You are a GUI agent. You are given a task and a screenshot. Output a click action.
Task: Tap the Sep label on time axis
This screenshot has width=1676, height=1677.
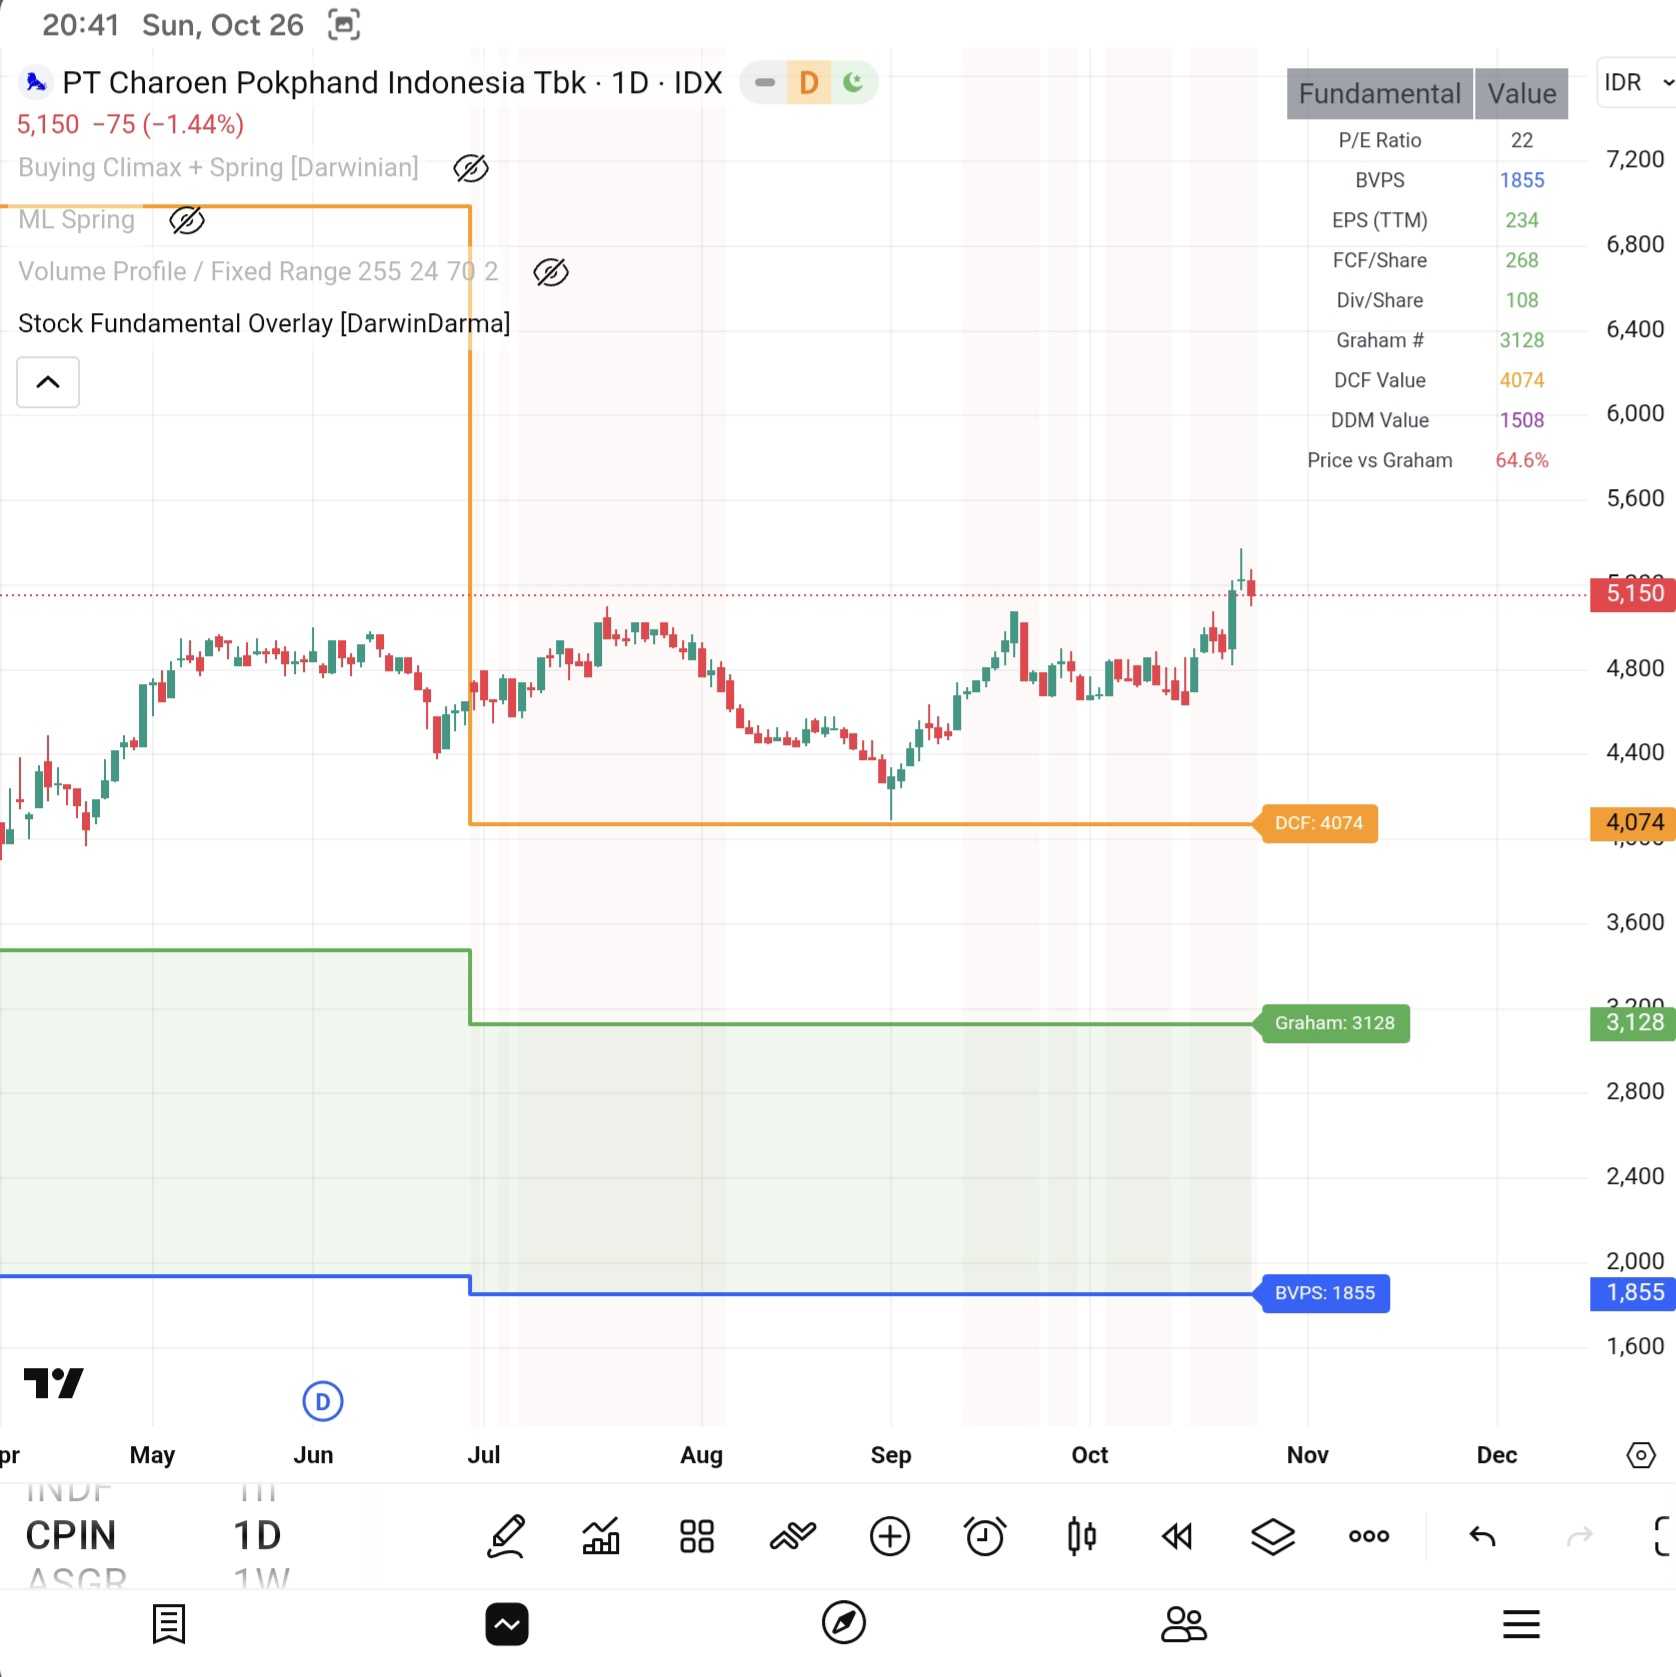coord(891,1455)
